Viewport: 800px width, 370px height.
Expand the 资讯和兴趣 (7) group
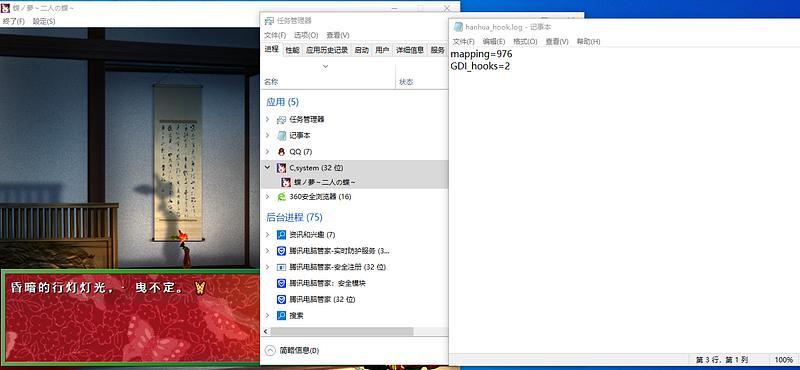point(267,235)
